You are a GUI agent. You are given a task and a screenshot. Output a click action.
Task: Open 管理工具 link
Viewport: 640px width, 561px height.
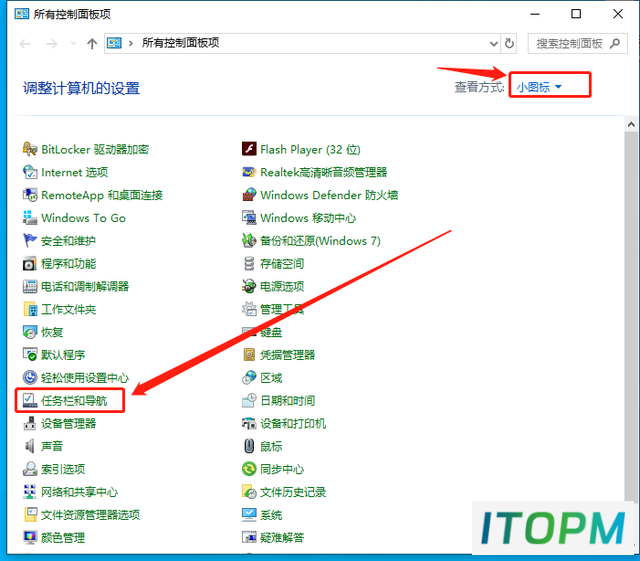click(x=282, y=309)
